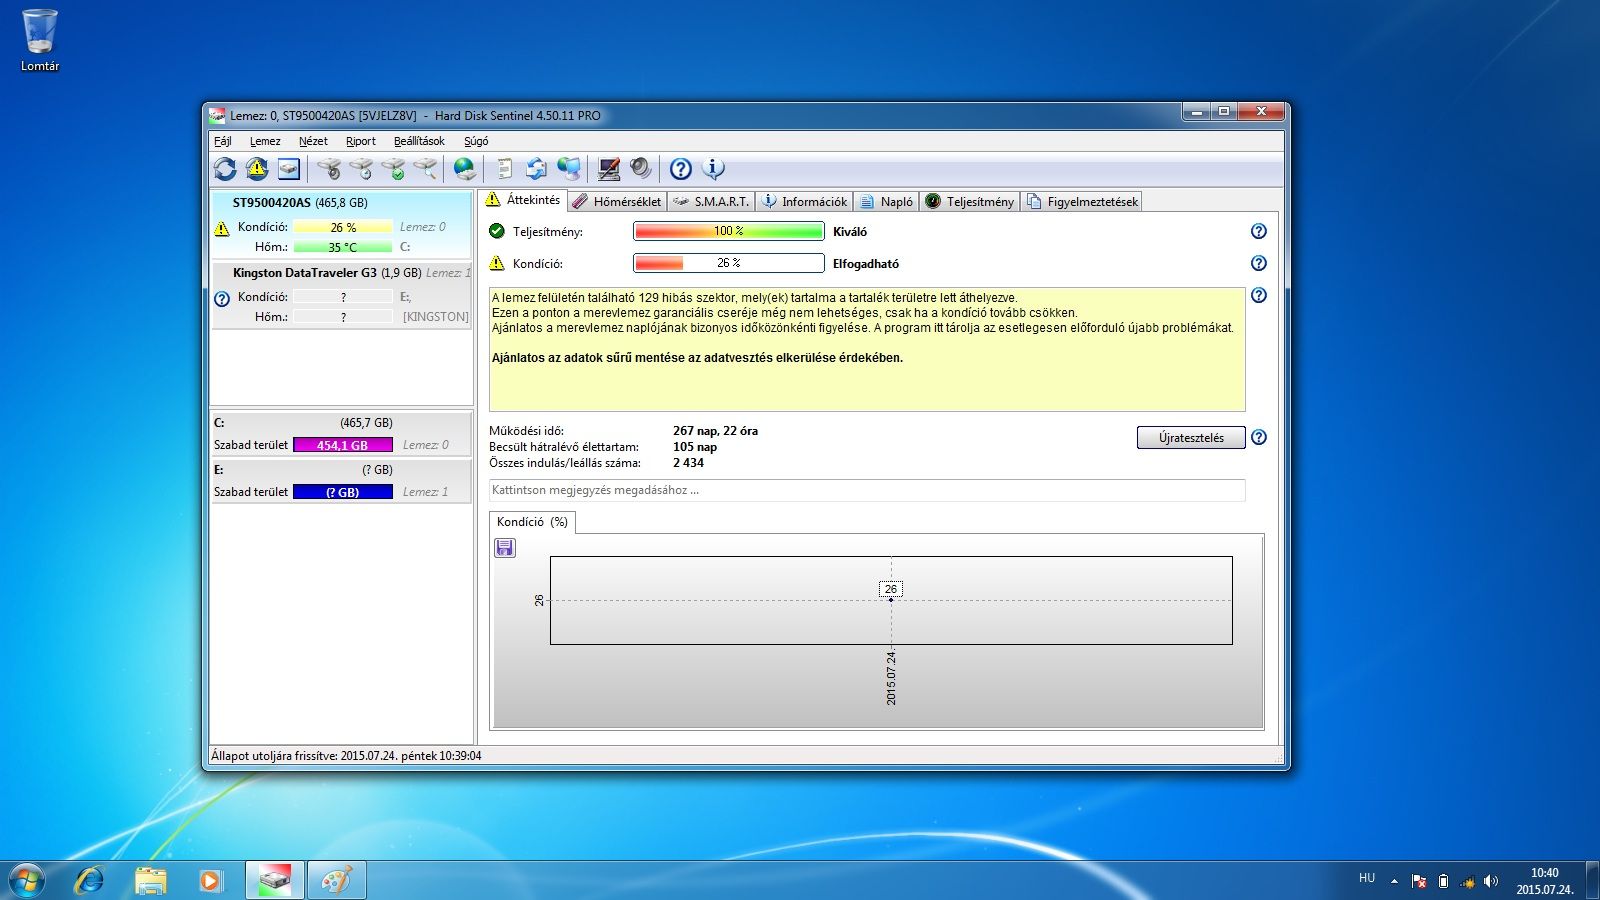The height and width of the screenshot is (900, 1600).
Task: Open Windows Media Player from taskbar
Action: [x=210, y=880]
